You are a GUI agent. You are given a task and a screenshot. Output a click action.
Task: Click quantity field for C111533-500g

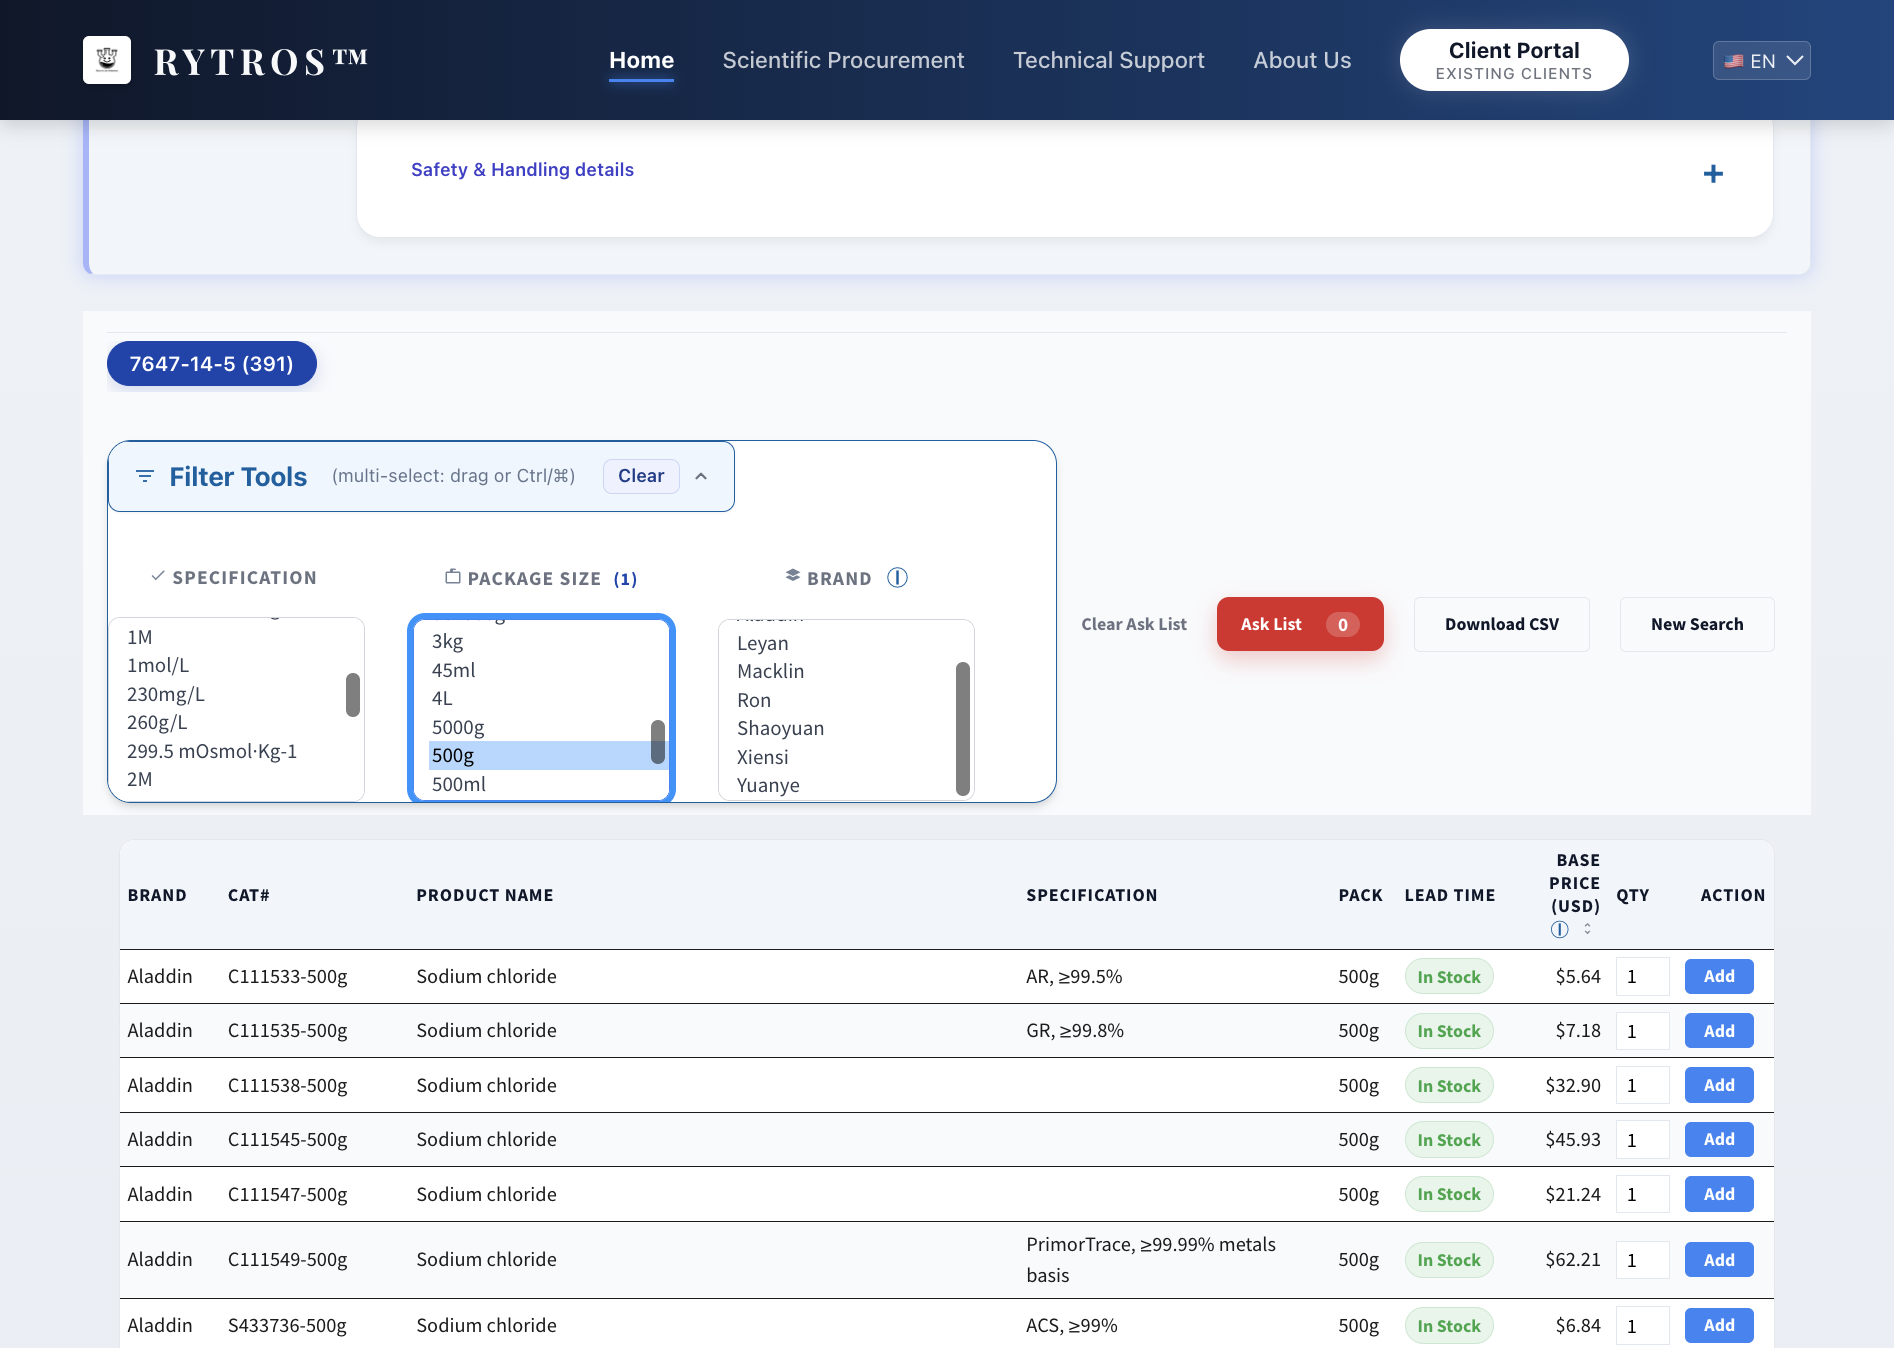pos(1642,977)
